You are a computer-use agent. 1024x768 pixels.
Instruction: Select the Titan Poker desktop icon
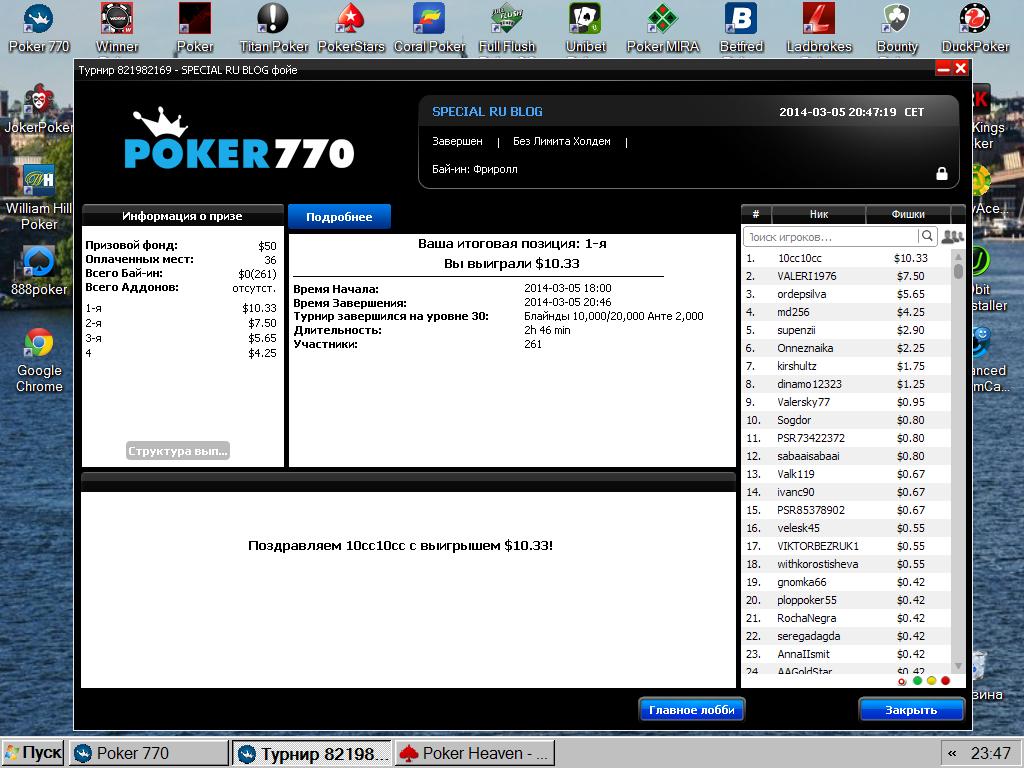[274, 27]
